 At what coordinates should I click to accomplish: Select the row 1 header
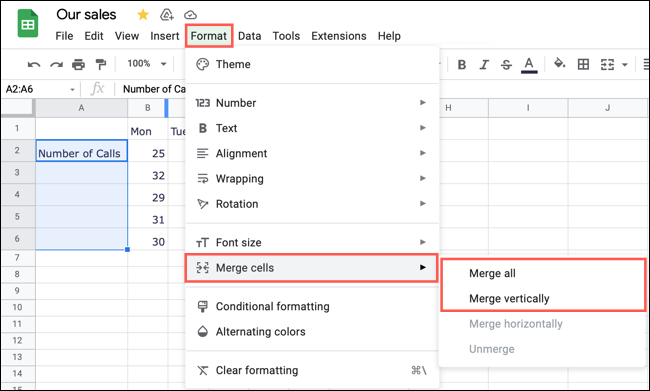click(17, 129)
